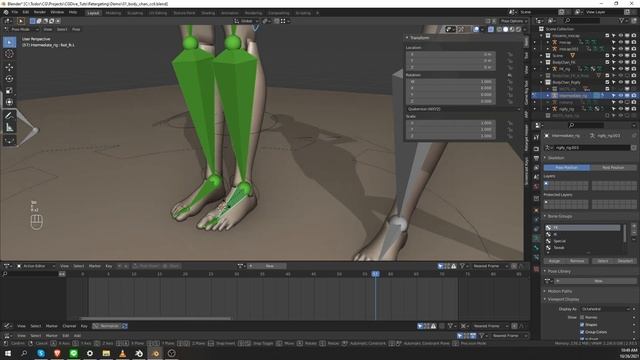This screenshot has width=640, height=360.
Task: Open the Pose menu in viewport header
Action: pyautogui.click(x=76, y=29)
